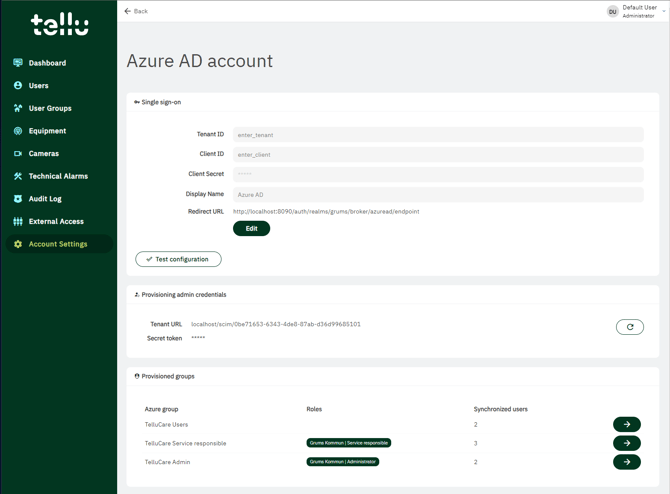Viewport: 670px width, 494px height.
Task: Select Technical Alarms in sidebar
Action: 59,176
